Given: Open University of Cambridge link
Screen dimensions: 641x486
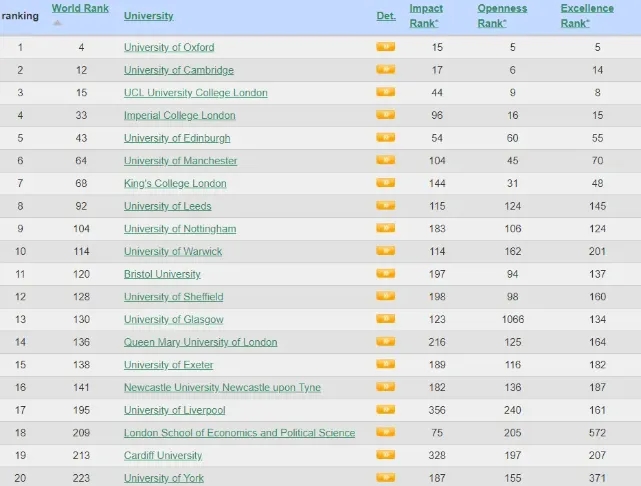Looking at the screenshot, I should (x=179, y=70).
